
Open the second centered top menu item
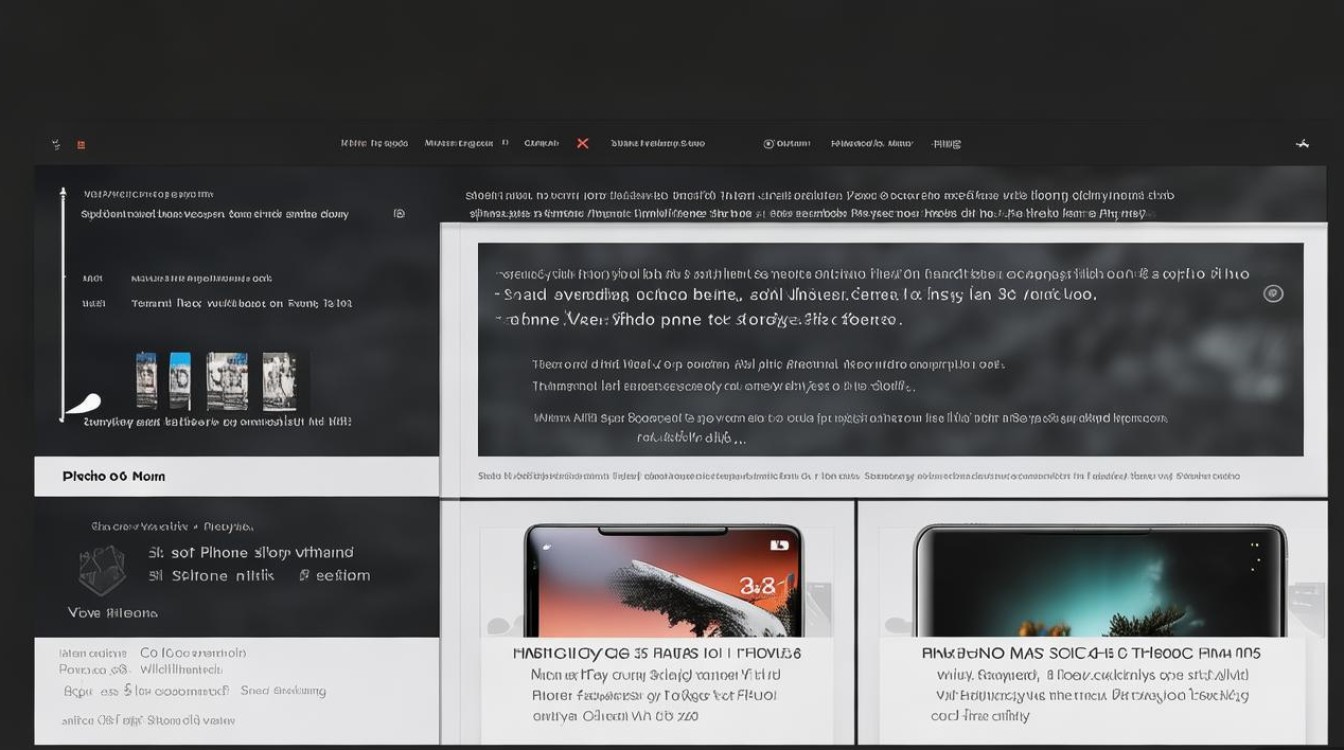pyautogui.click(x=459, y=144)
